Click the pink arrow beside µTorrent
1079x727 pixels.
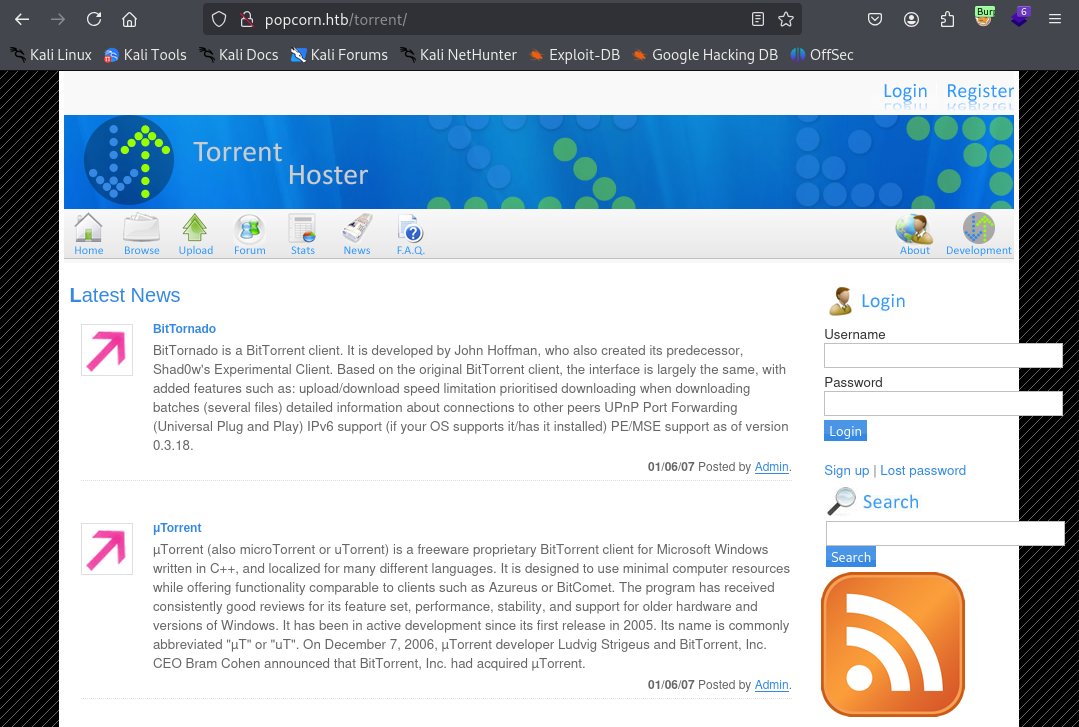pos(107,549)
